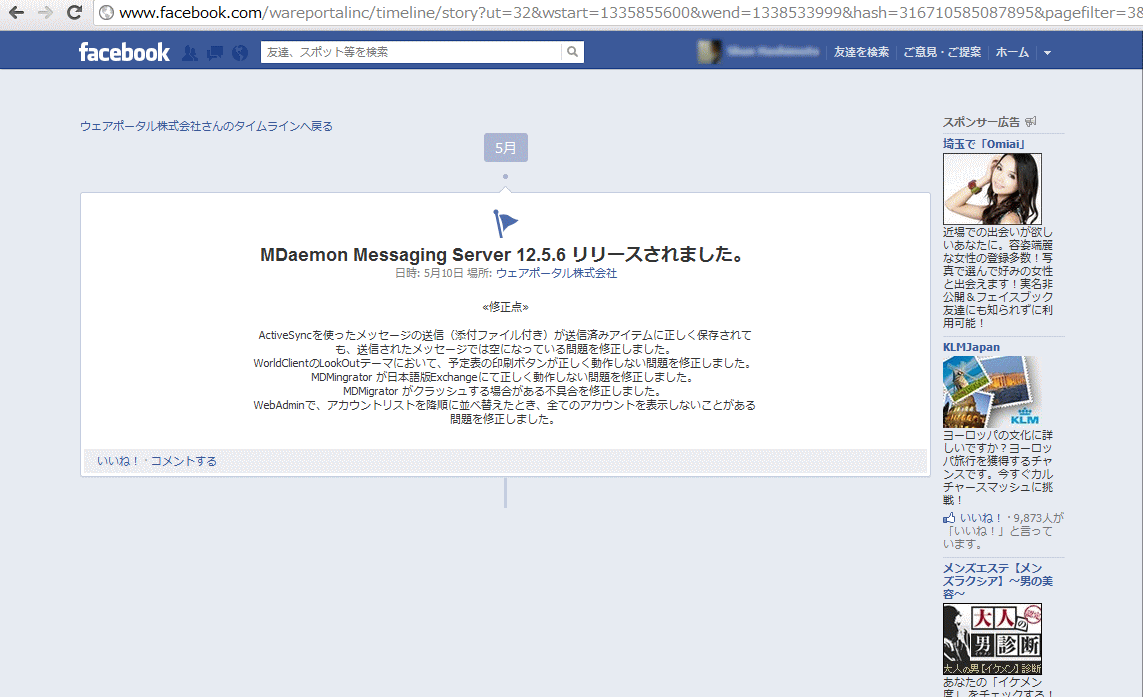Click the 5月 timeline month marker

pos(505,148)
